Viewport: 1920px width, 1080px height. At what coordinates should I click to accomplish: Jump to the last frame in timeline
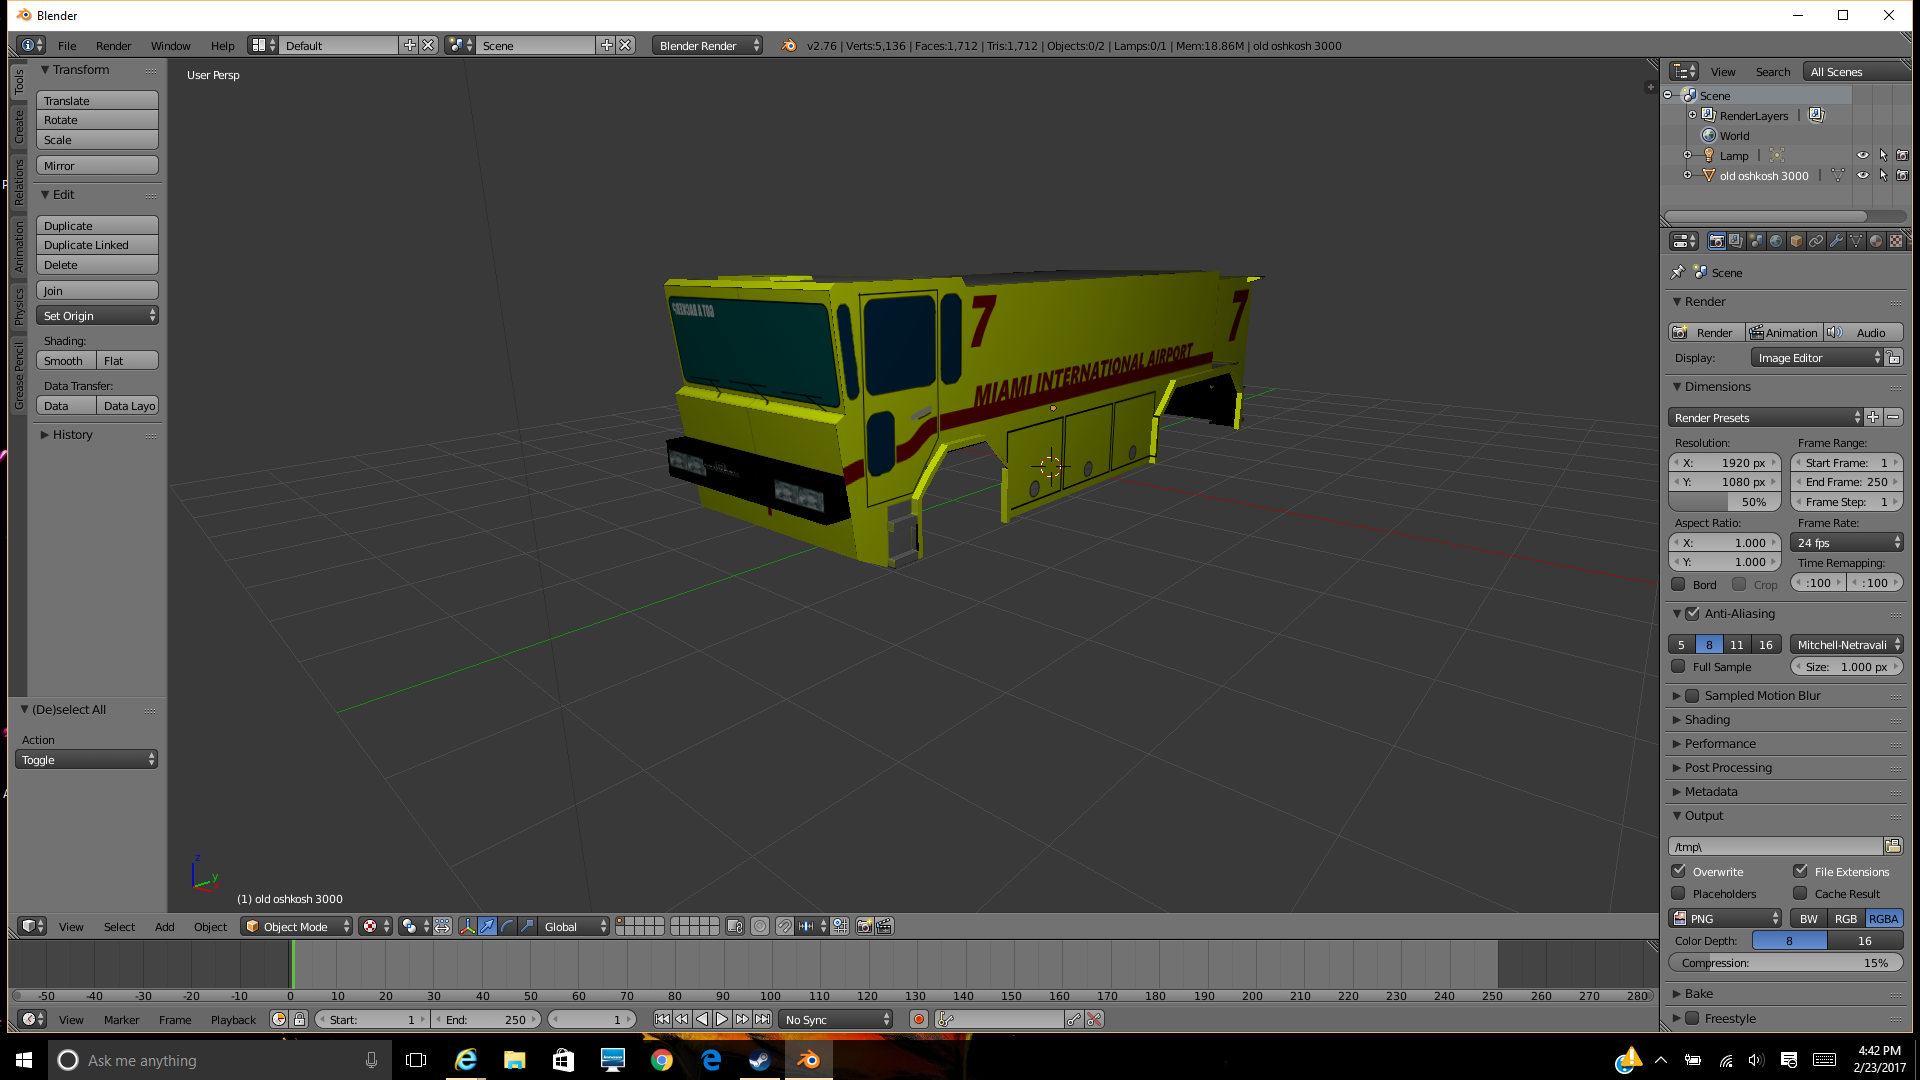coord(762,1019)
